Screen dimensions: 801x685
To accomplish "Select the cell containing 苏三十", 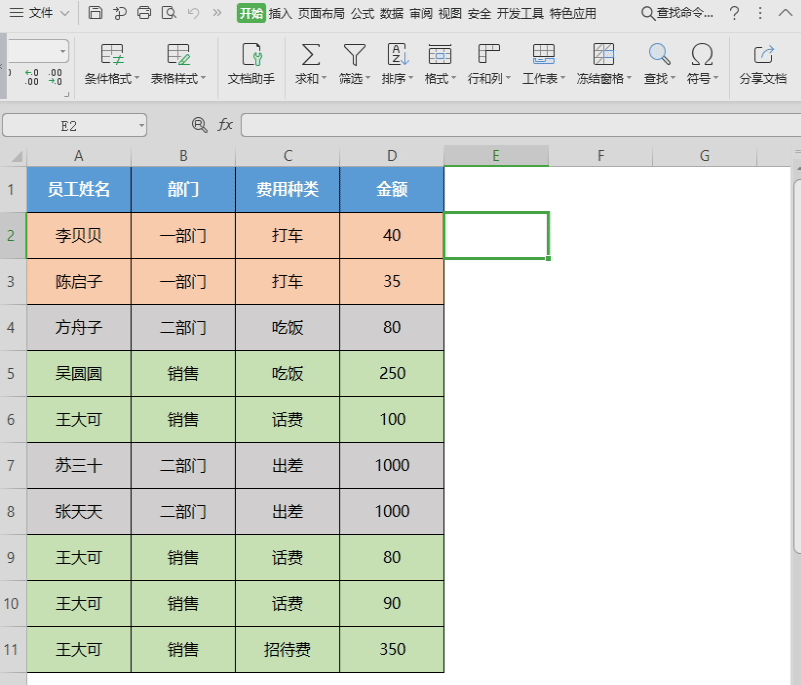I will click(79, 465).
